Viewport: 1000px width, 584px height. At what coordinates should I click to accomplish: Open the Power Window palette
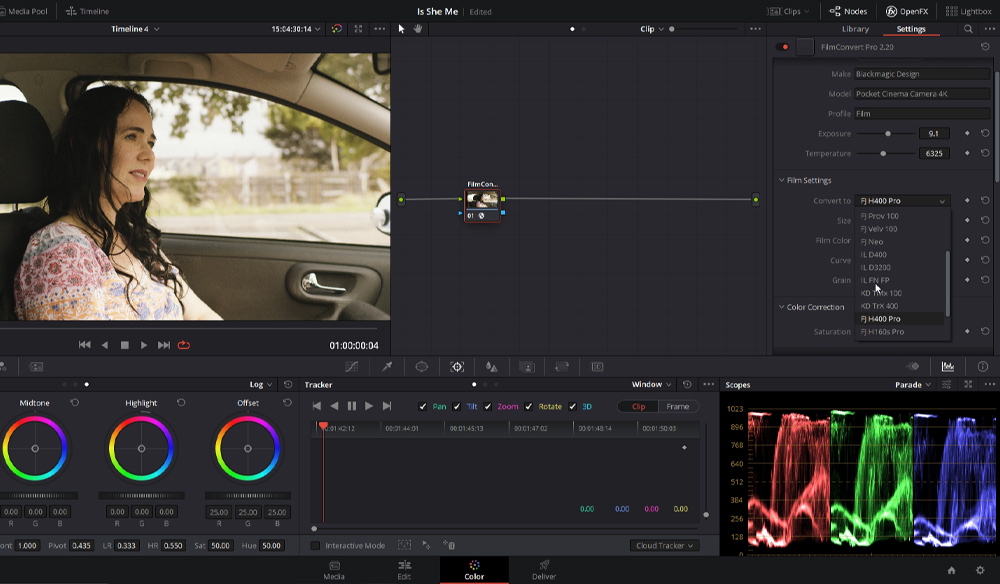[422, 367]
